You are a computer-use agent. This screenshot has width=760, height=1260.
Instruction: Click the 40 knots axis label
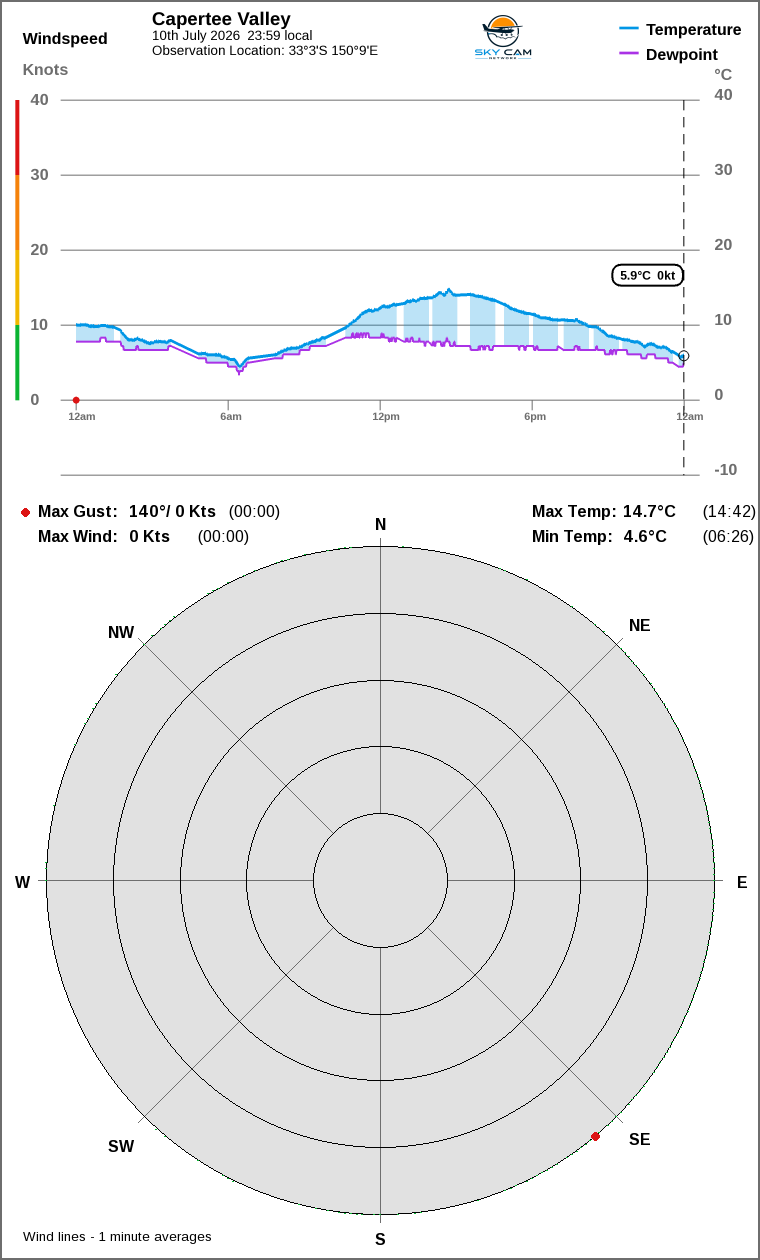40,100
